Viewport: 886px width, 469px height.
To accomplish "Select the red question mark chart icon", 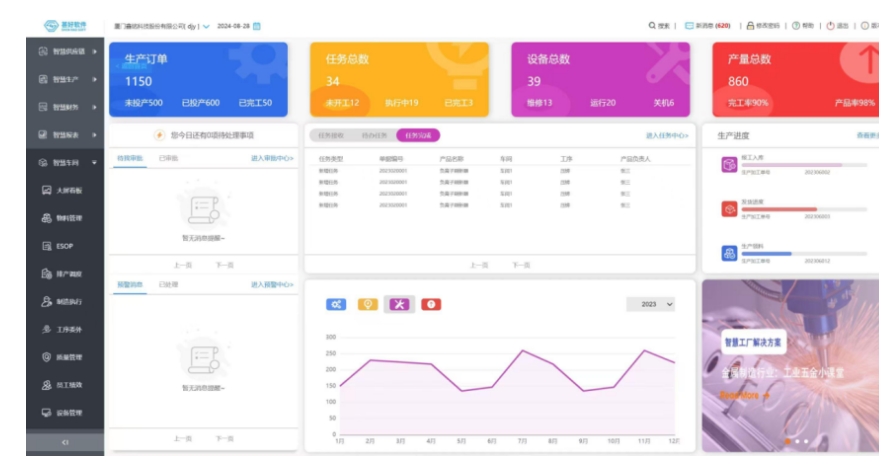I will [x=431, y=304].
